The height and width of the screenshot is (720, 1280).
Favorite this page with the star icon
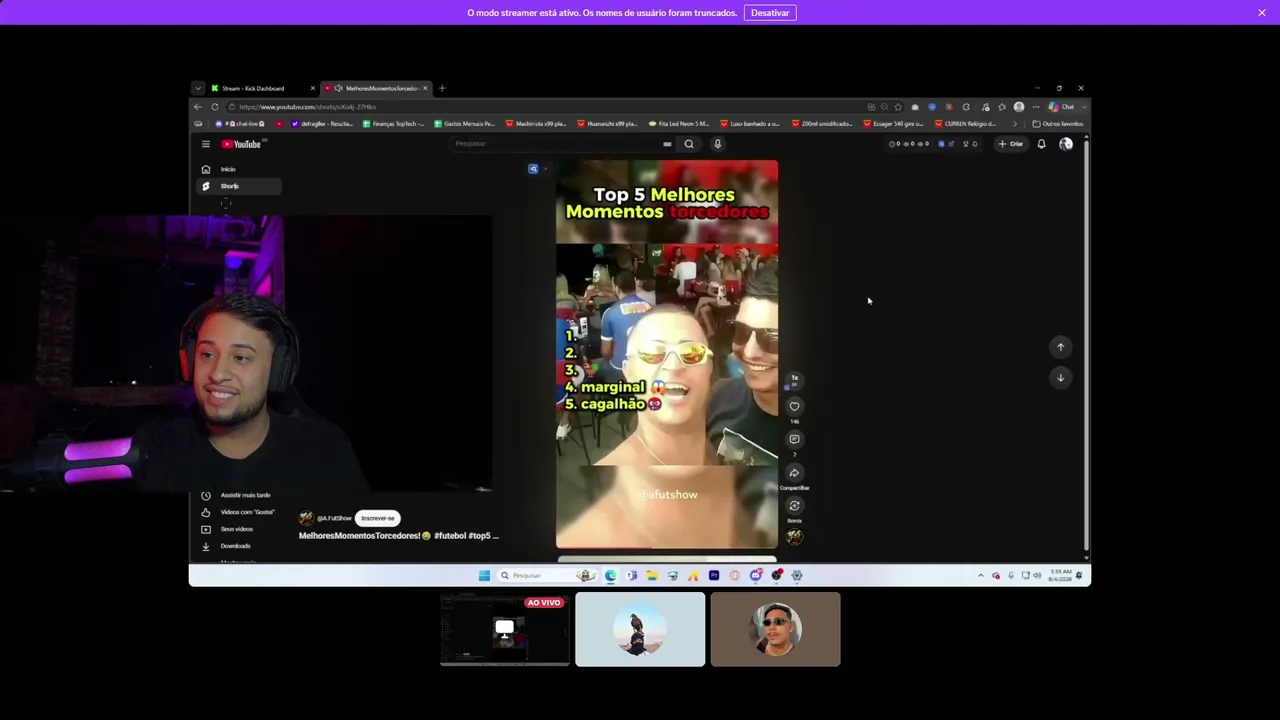coord(898,107)
